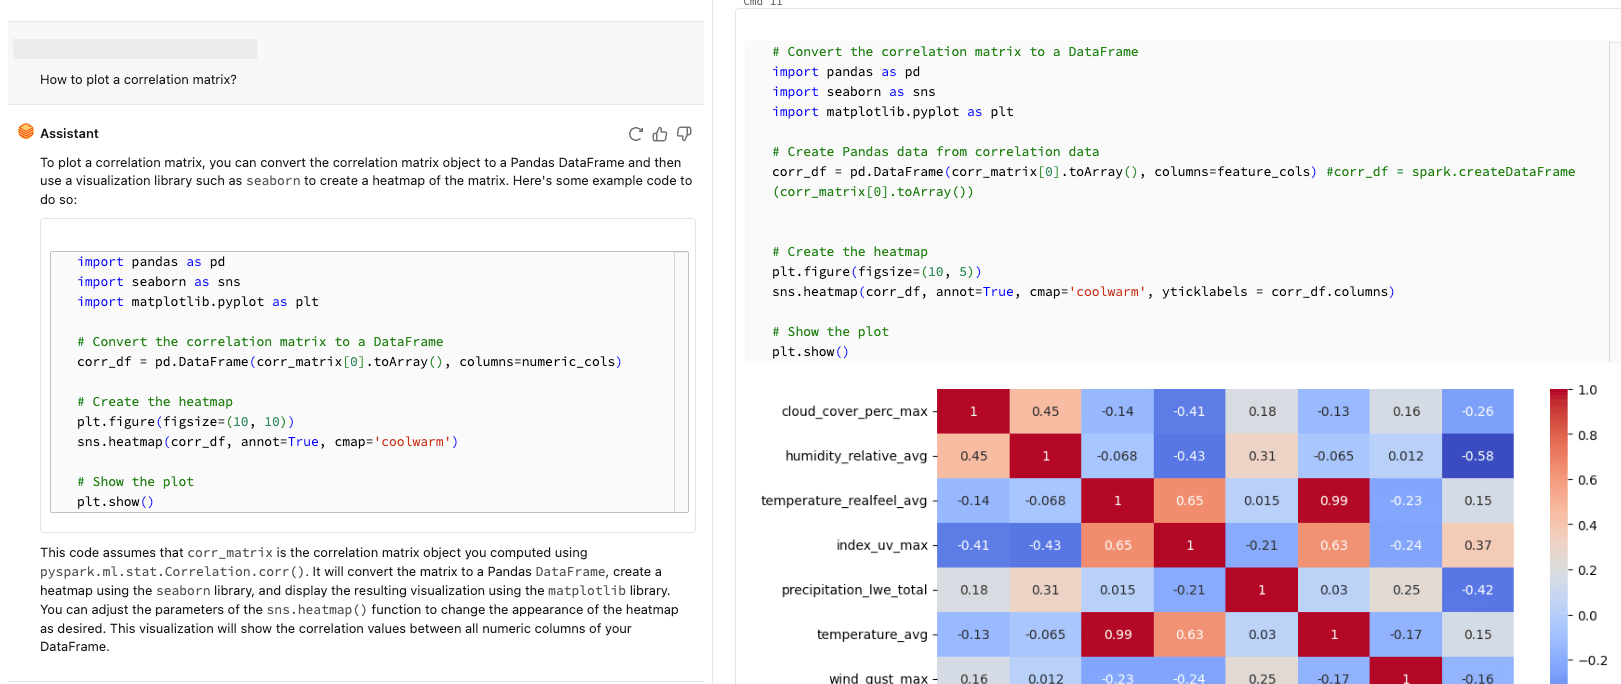Click the "Assistant" name label
Screen dimensions: 1621x684
pyautogui.click(x=69, y=134)
